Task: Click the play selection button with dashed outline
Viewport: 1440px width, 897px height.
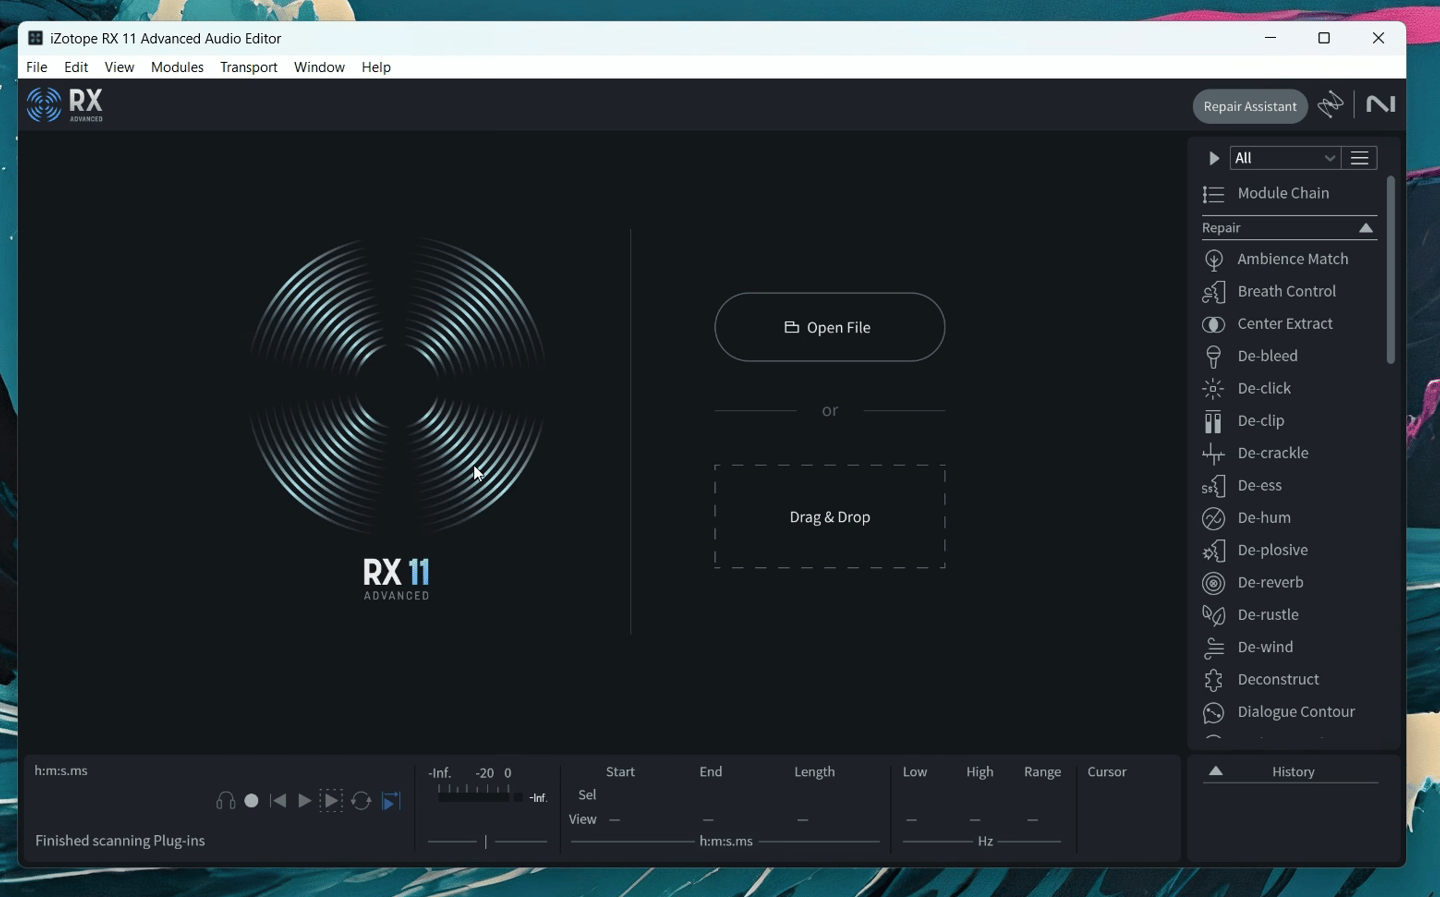Action: pyautogui.click(x=331, y=801)
